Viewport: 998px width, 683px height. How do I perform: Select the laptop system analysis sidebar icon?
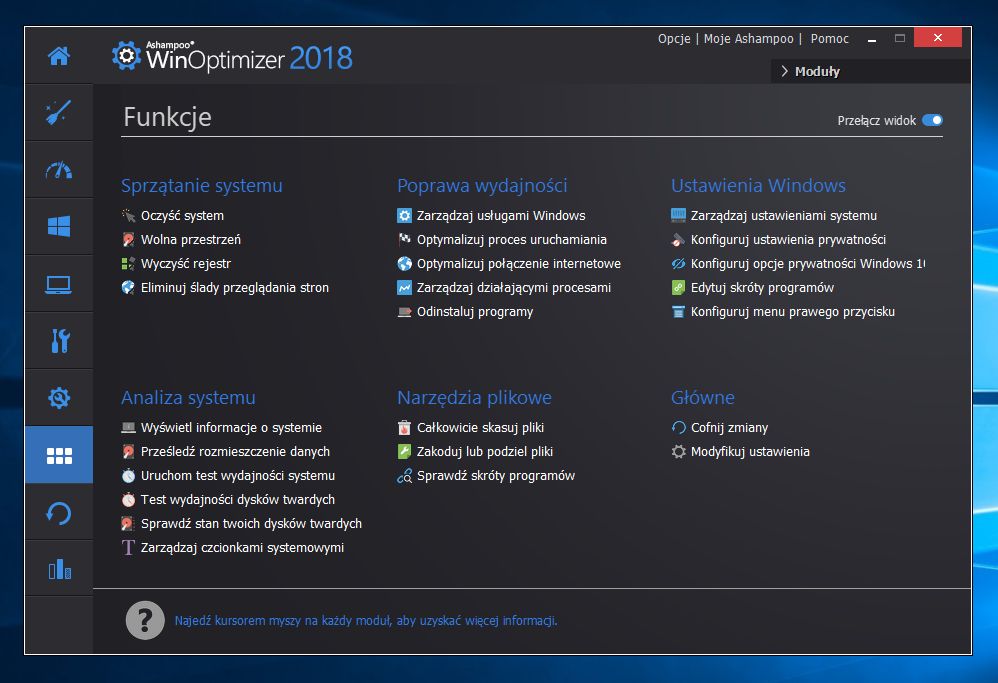[x=59, y=285]
